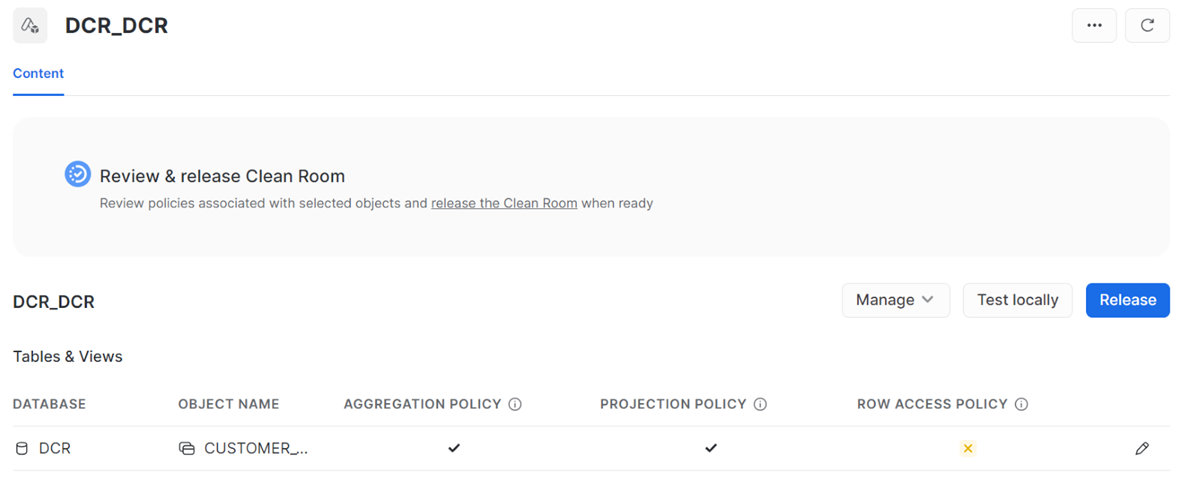Click the Aggregation Policy info icon
The width and height of the screenshot is (1200, 502).
coord(515,405)
